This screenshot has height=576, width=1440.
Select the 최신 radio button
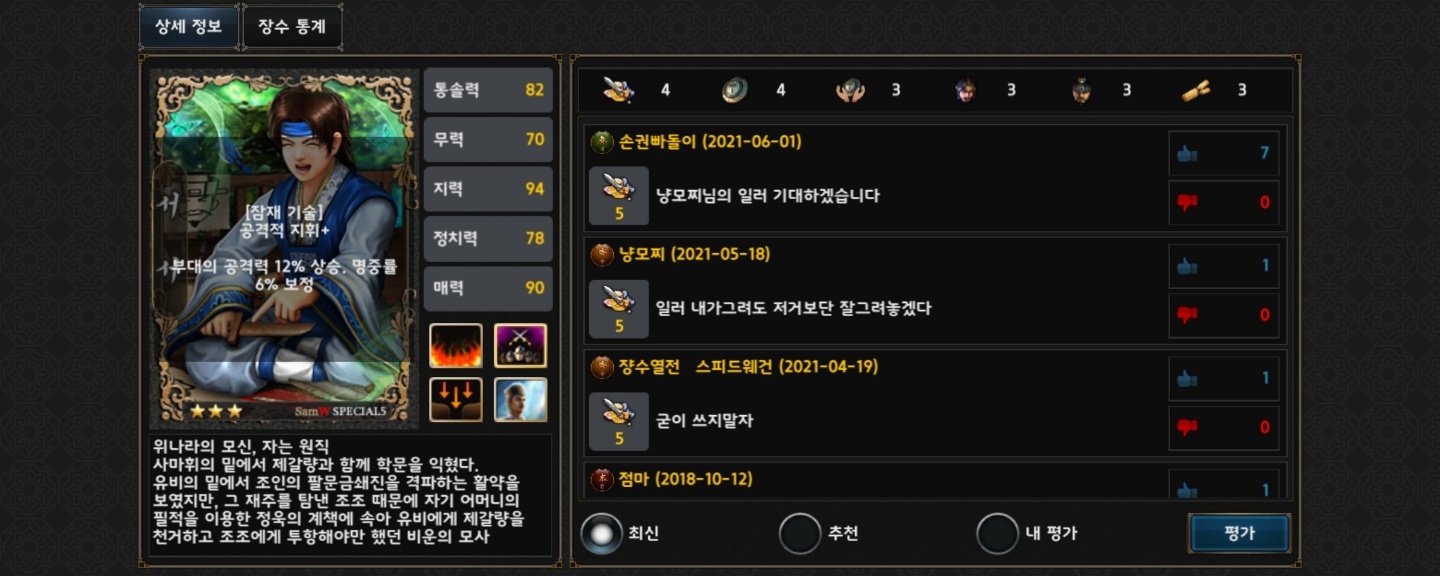click(x=601, y=534)
